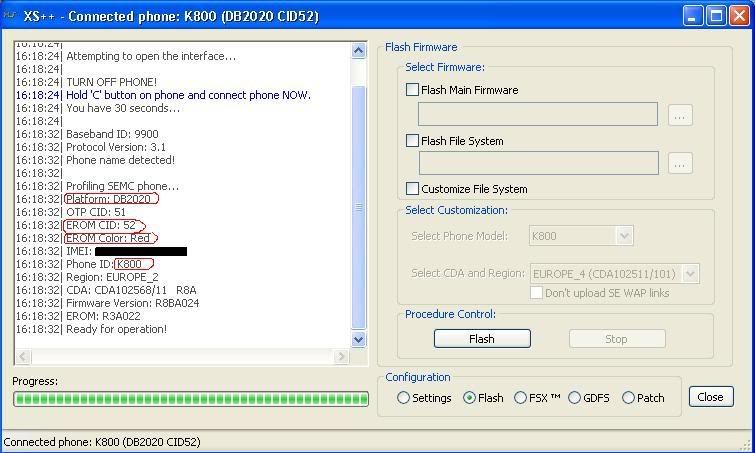Click the Stop procedure button
This screenshot has height=453, width=755.
pyautogui.click(x=617, y=338)
